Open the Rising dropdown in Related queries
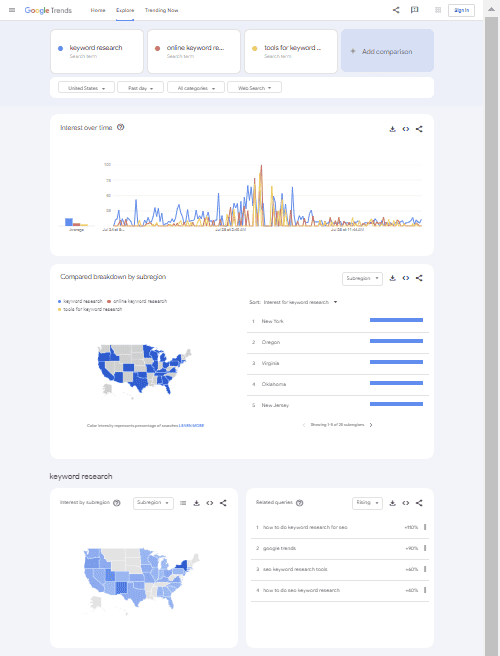Viewport: 500px width, 656px height. click(367, 503)
